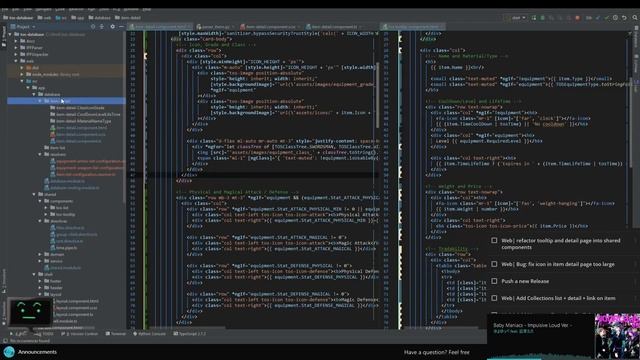This screenshot has height=360, width=640.
Task: Select shared.module.ts in Project tree
Action: pos(62,268)
